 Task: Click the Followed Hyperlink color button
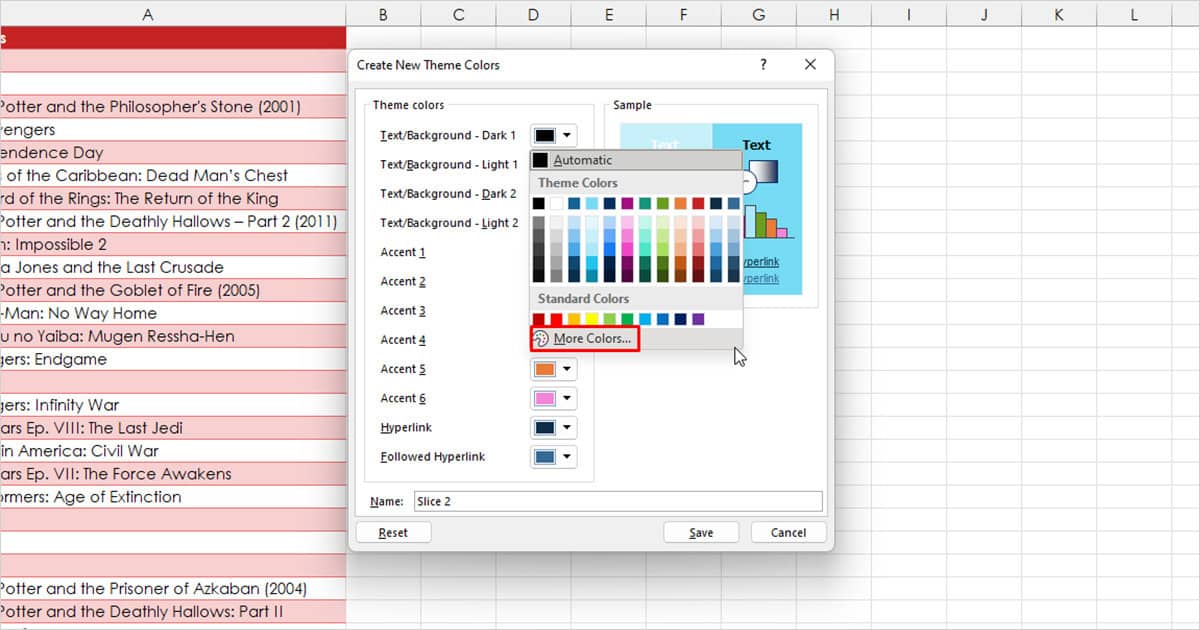(x=546, y=456)
